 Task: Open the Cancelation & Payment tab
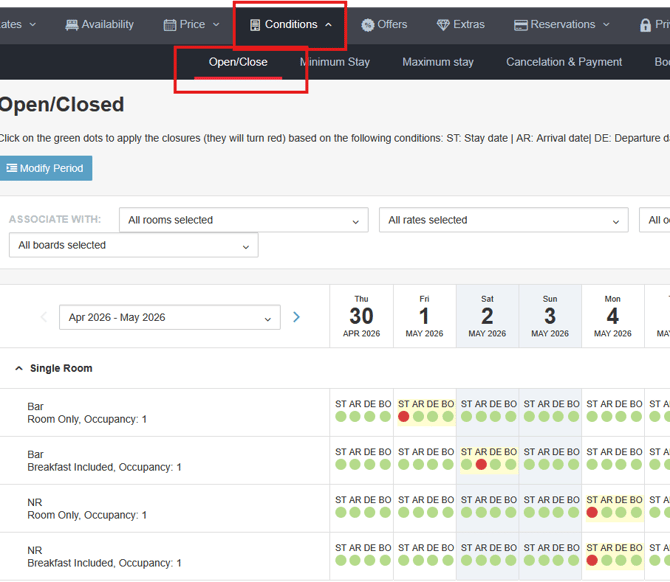tap(564, 62)
